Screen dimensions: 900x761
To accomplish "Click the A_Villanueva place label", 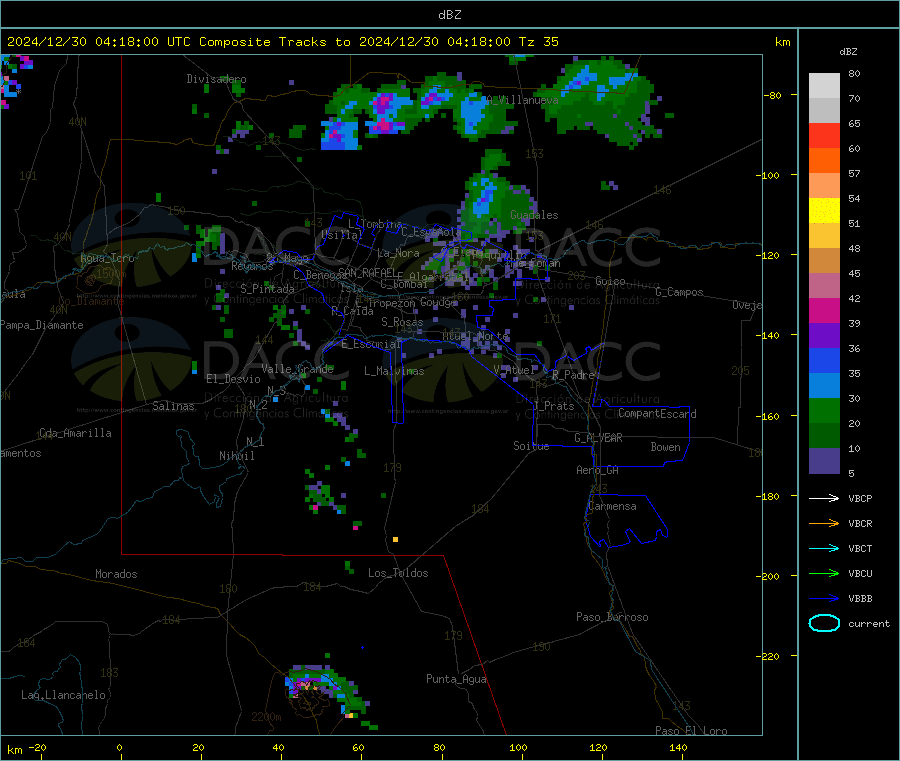I will tap(522, 100).
